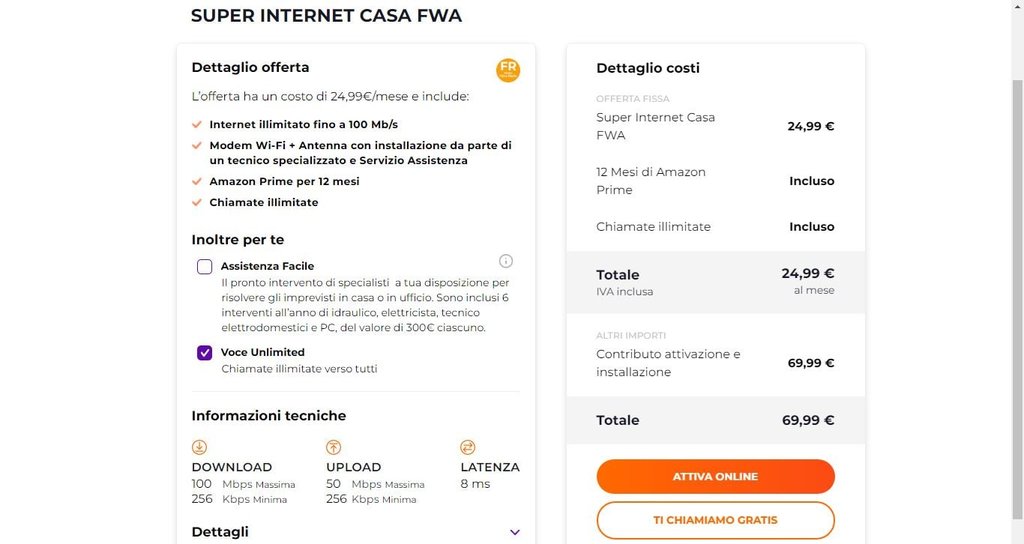Expand the Dettagli section chevron
This screenshot has width=1024, height=544.
[x=515, y=532]
